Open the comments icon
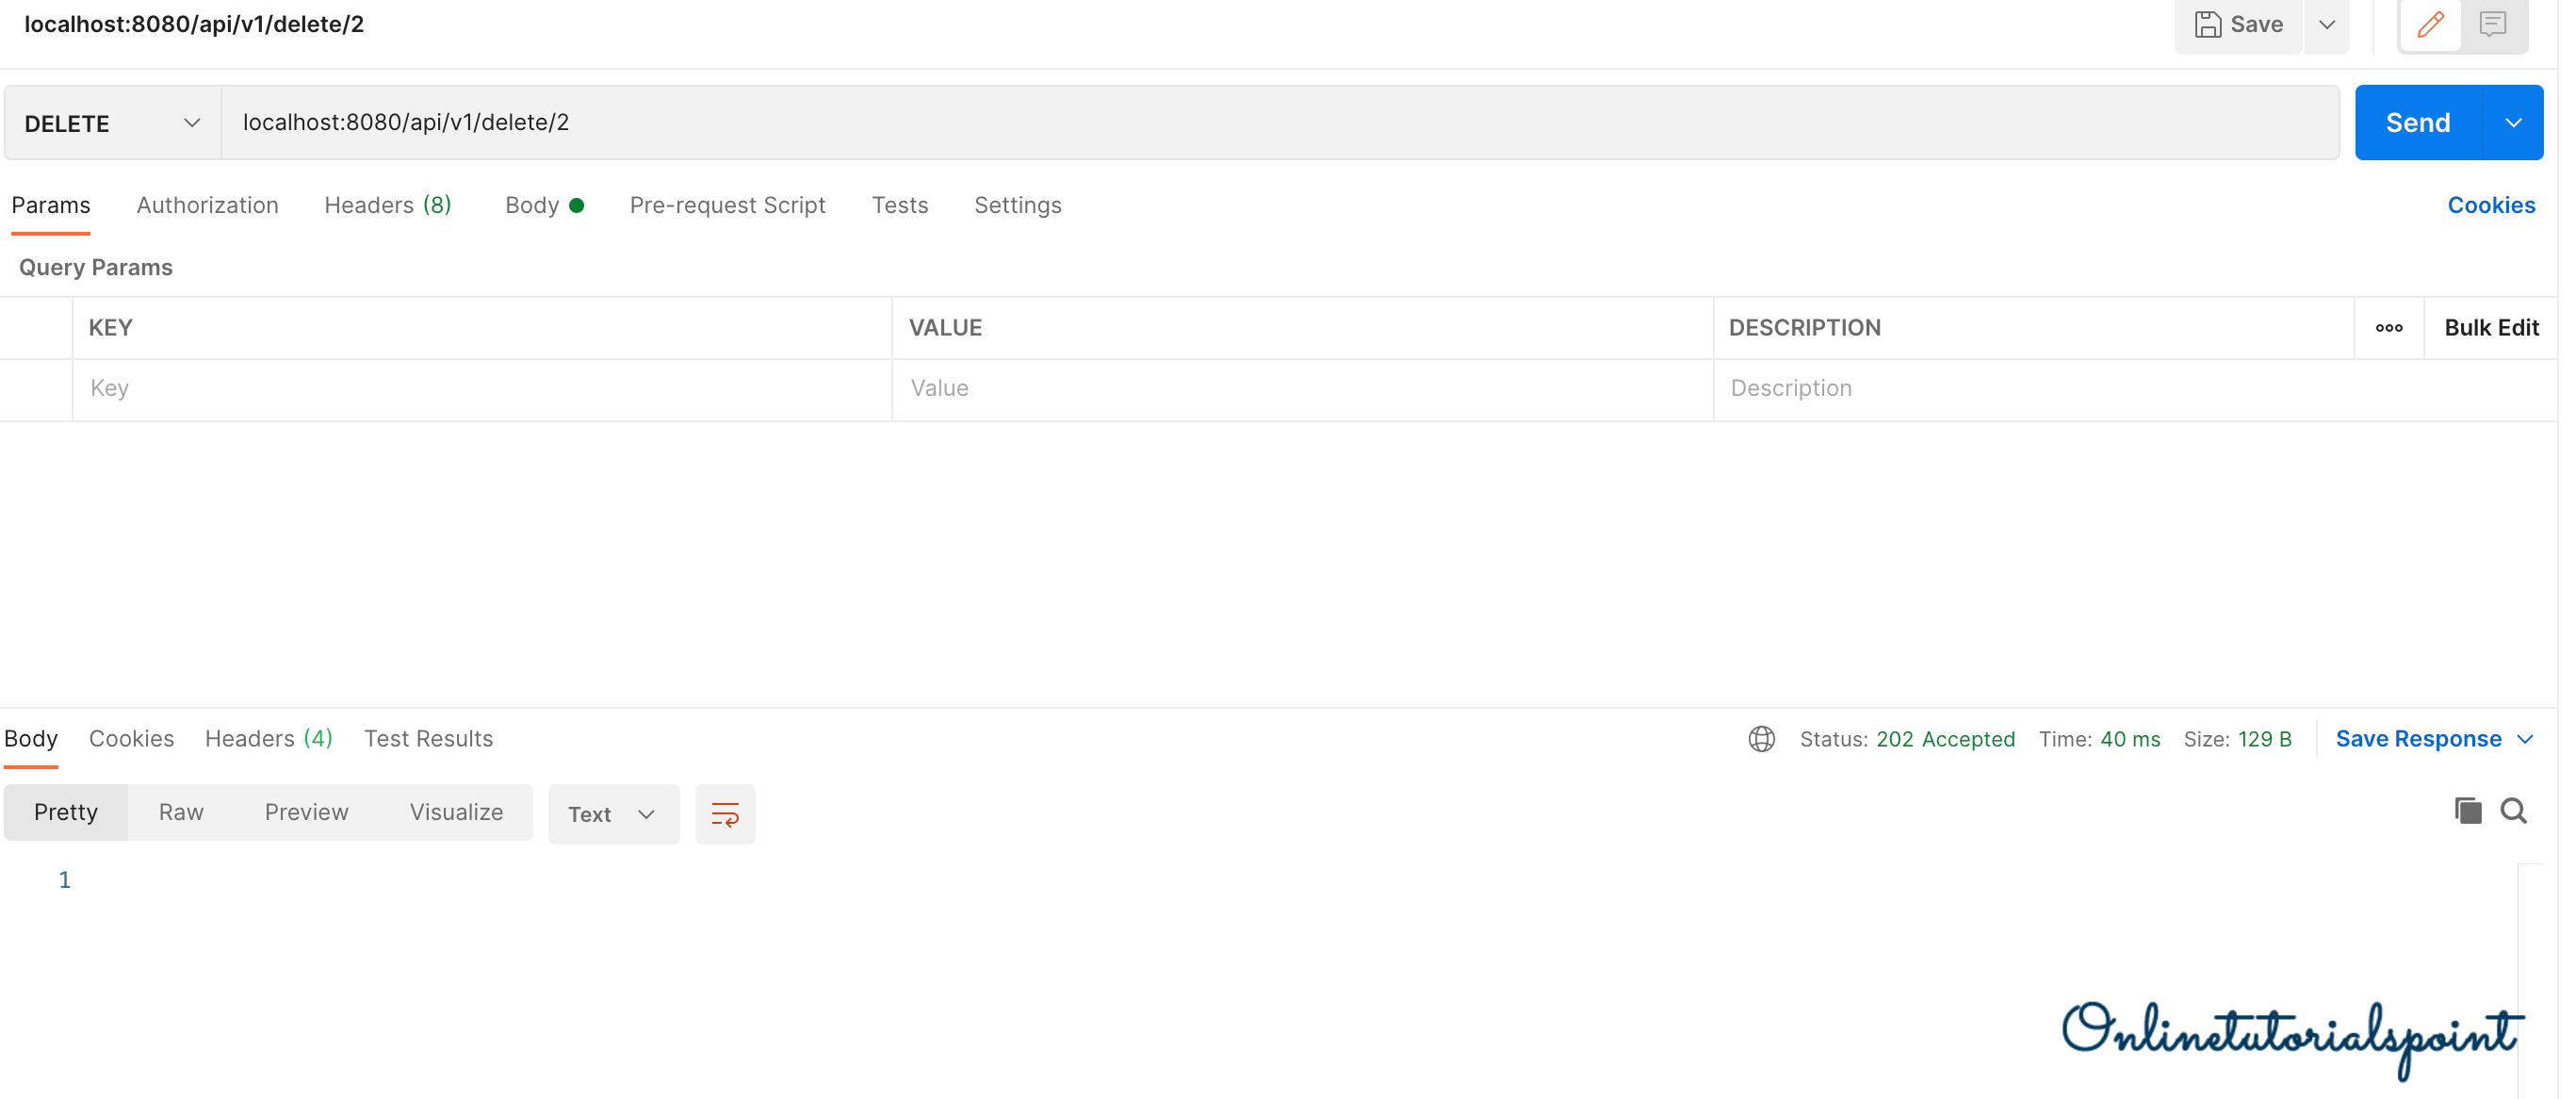This screenshot has width=2576, height=1099. [x=2492, y=24]
